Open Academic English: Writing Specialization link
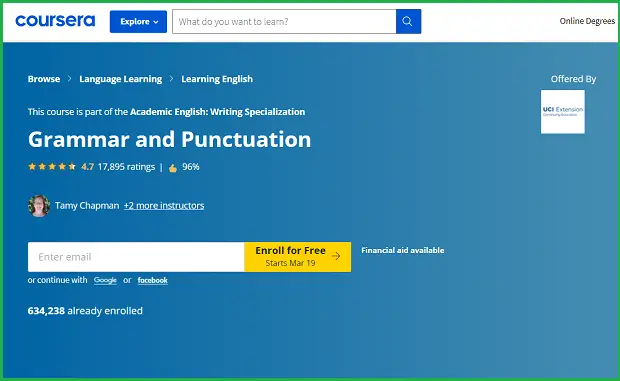Viewport: 620px width, 381px height. 217,112
